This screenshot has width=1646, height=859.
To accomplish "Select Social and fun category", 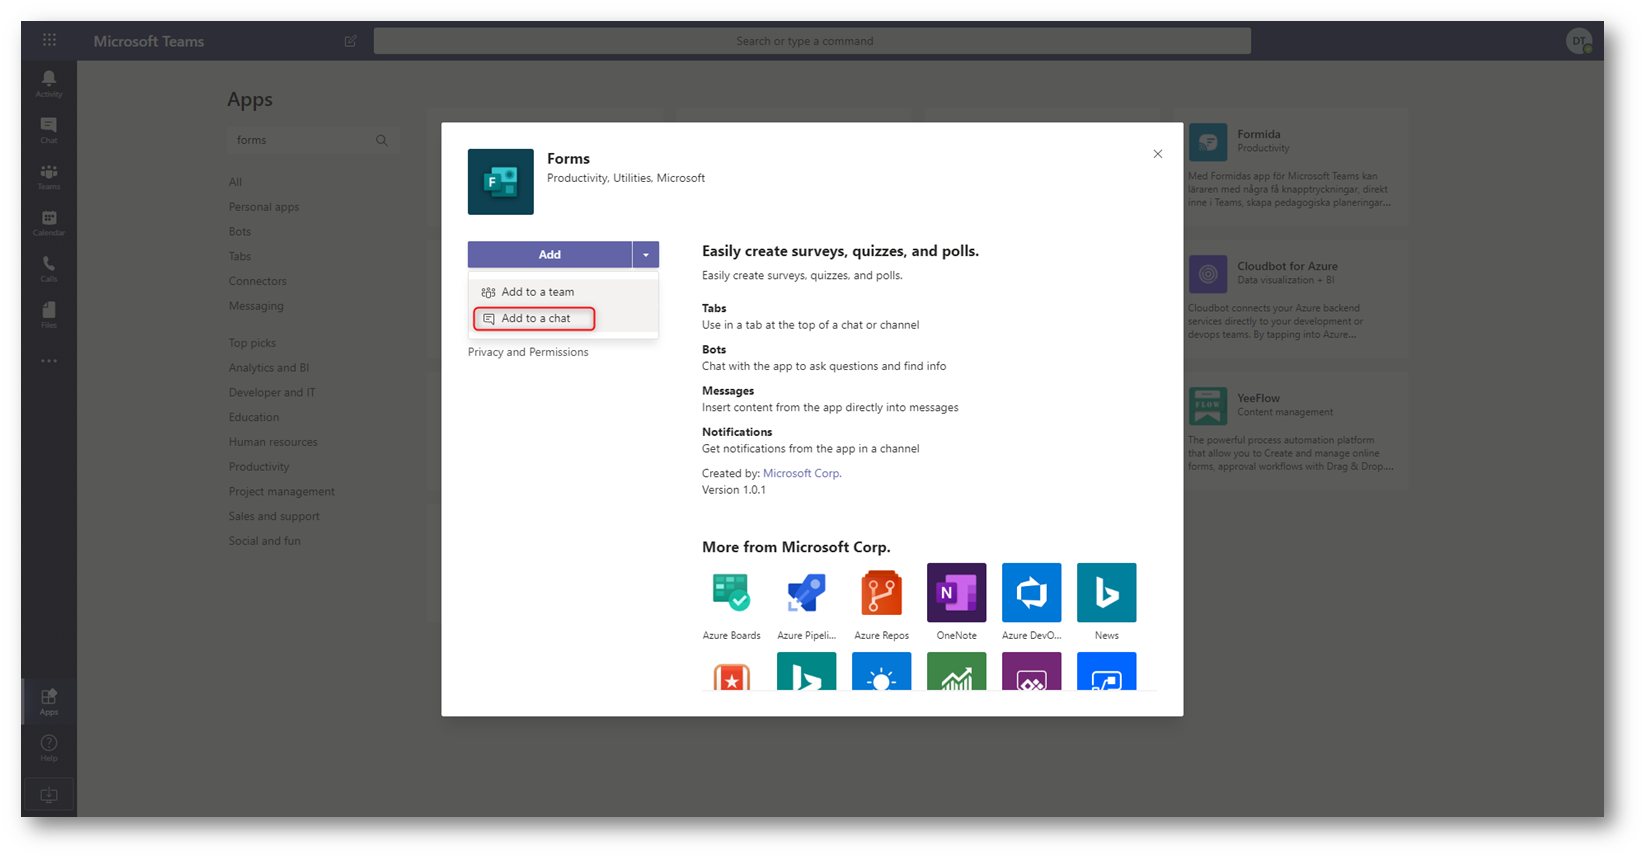I will pyautogui.click(x=264, y=541).
